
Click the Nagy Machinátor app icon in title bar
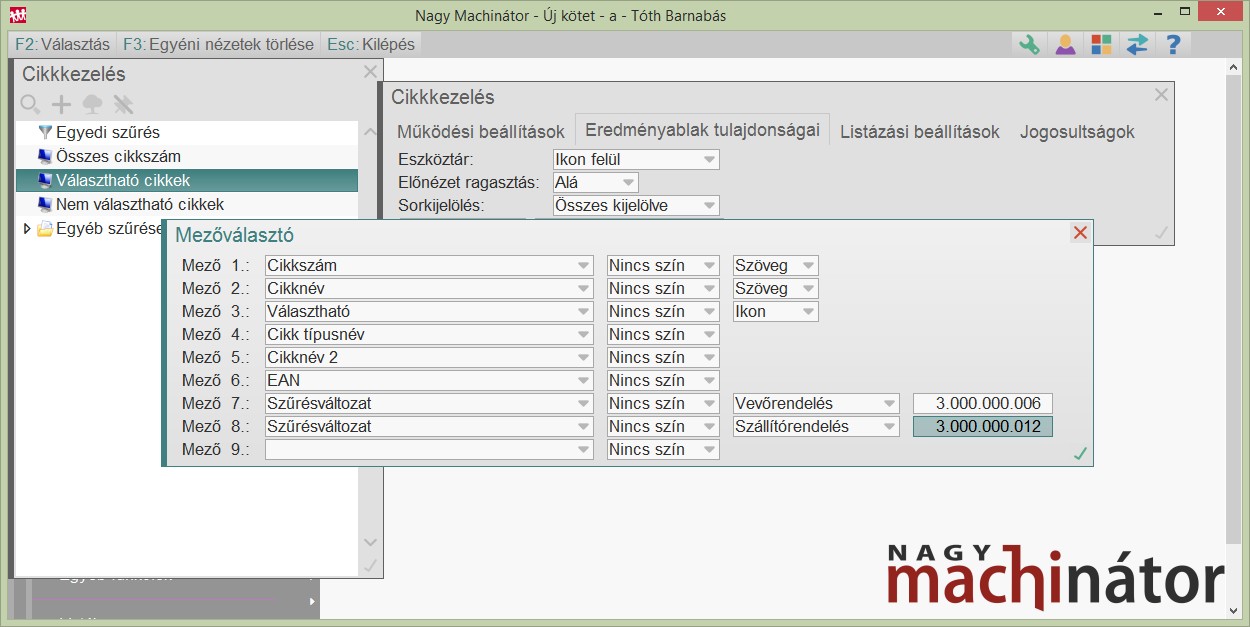pos(17,15)
